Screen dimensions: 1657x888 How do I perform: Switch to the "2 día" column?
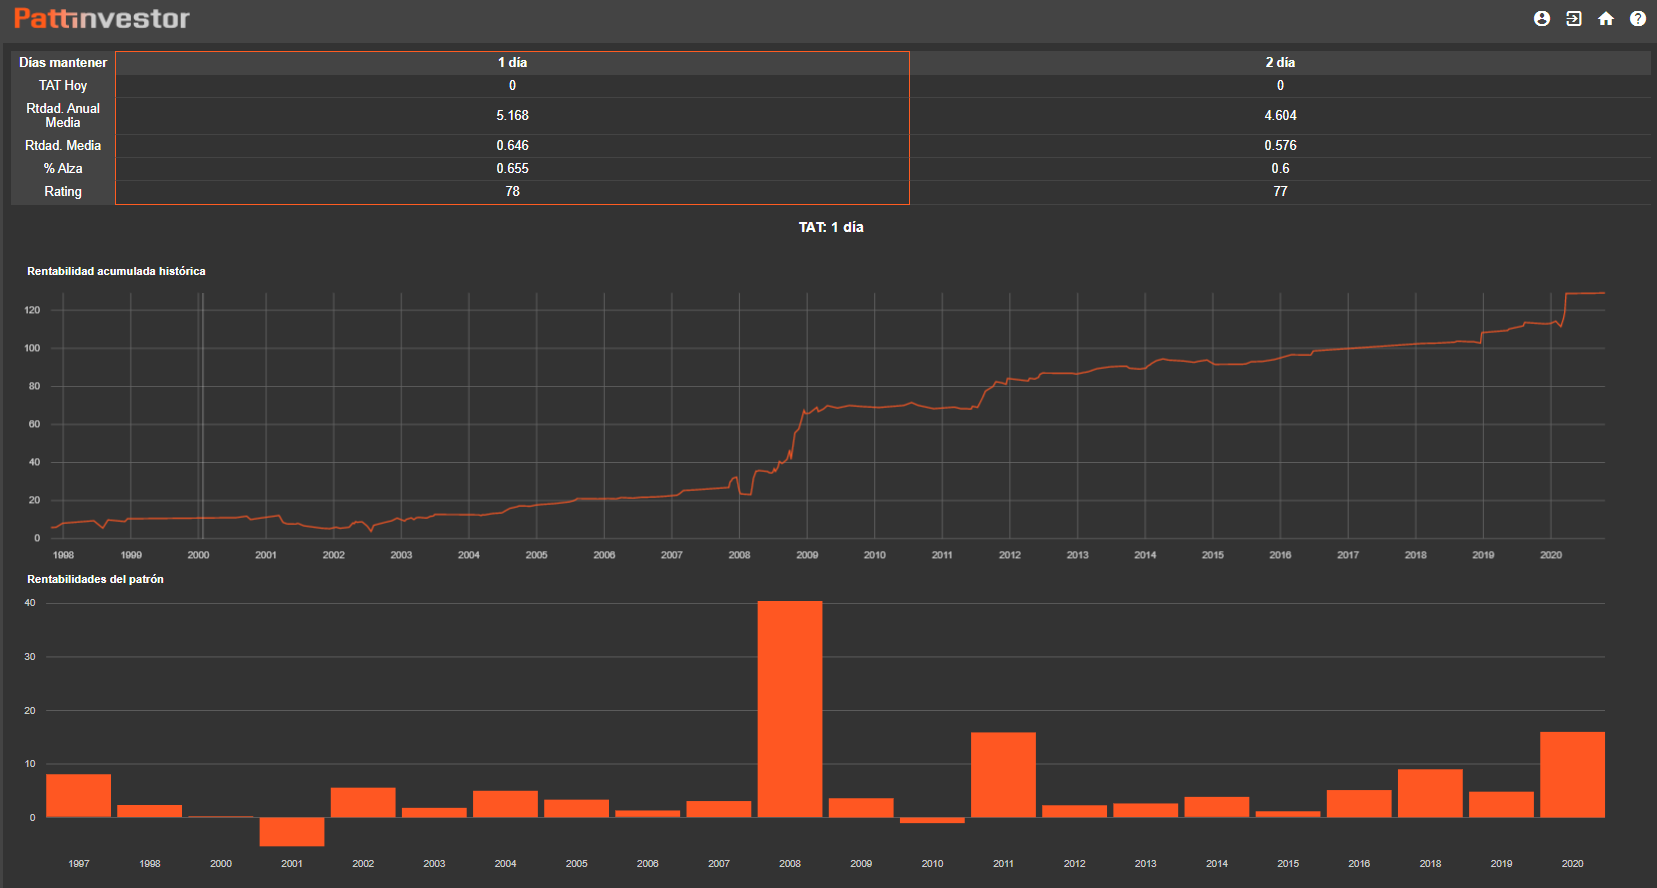click(1279, 62)
